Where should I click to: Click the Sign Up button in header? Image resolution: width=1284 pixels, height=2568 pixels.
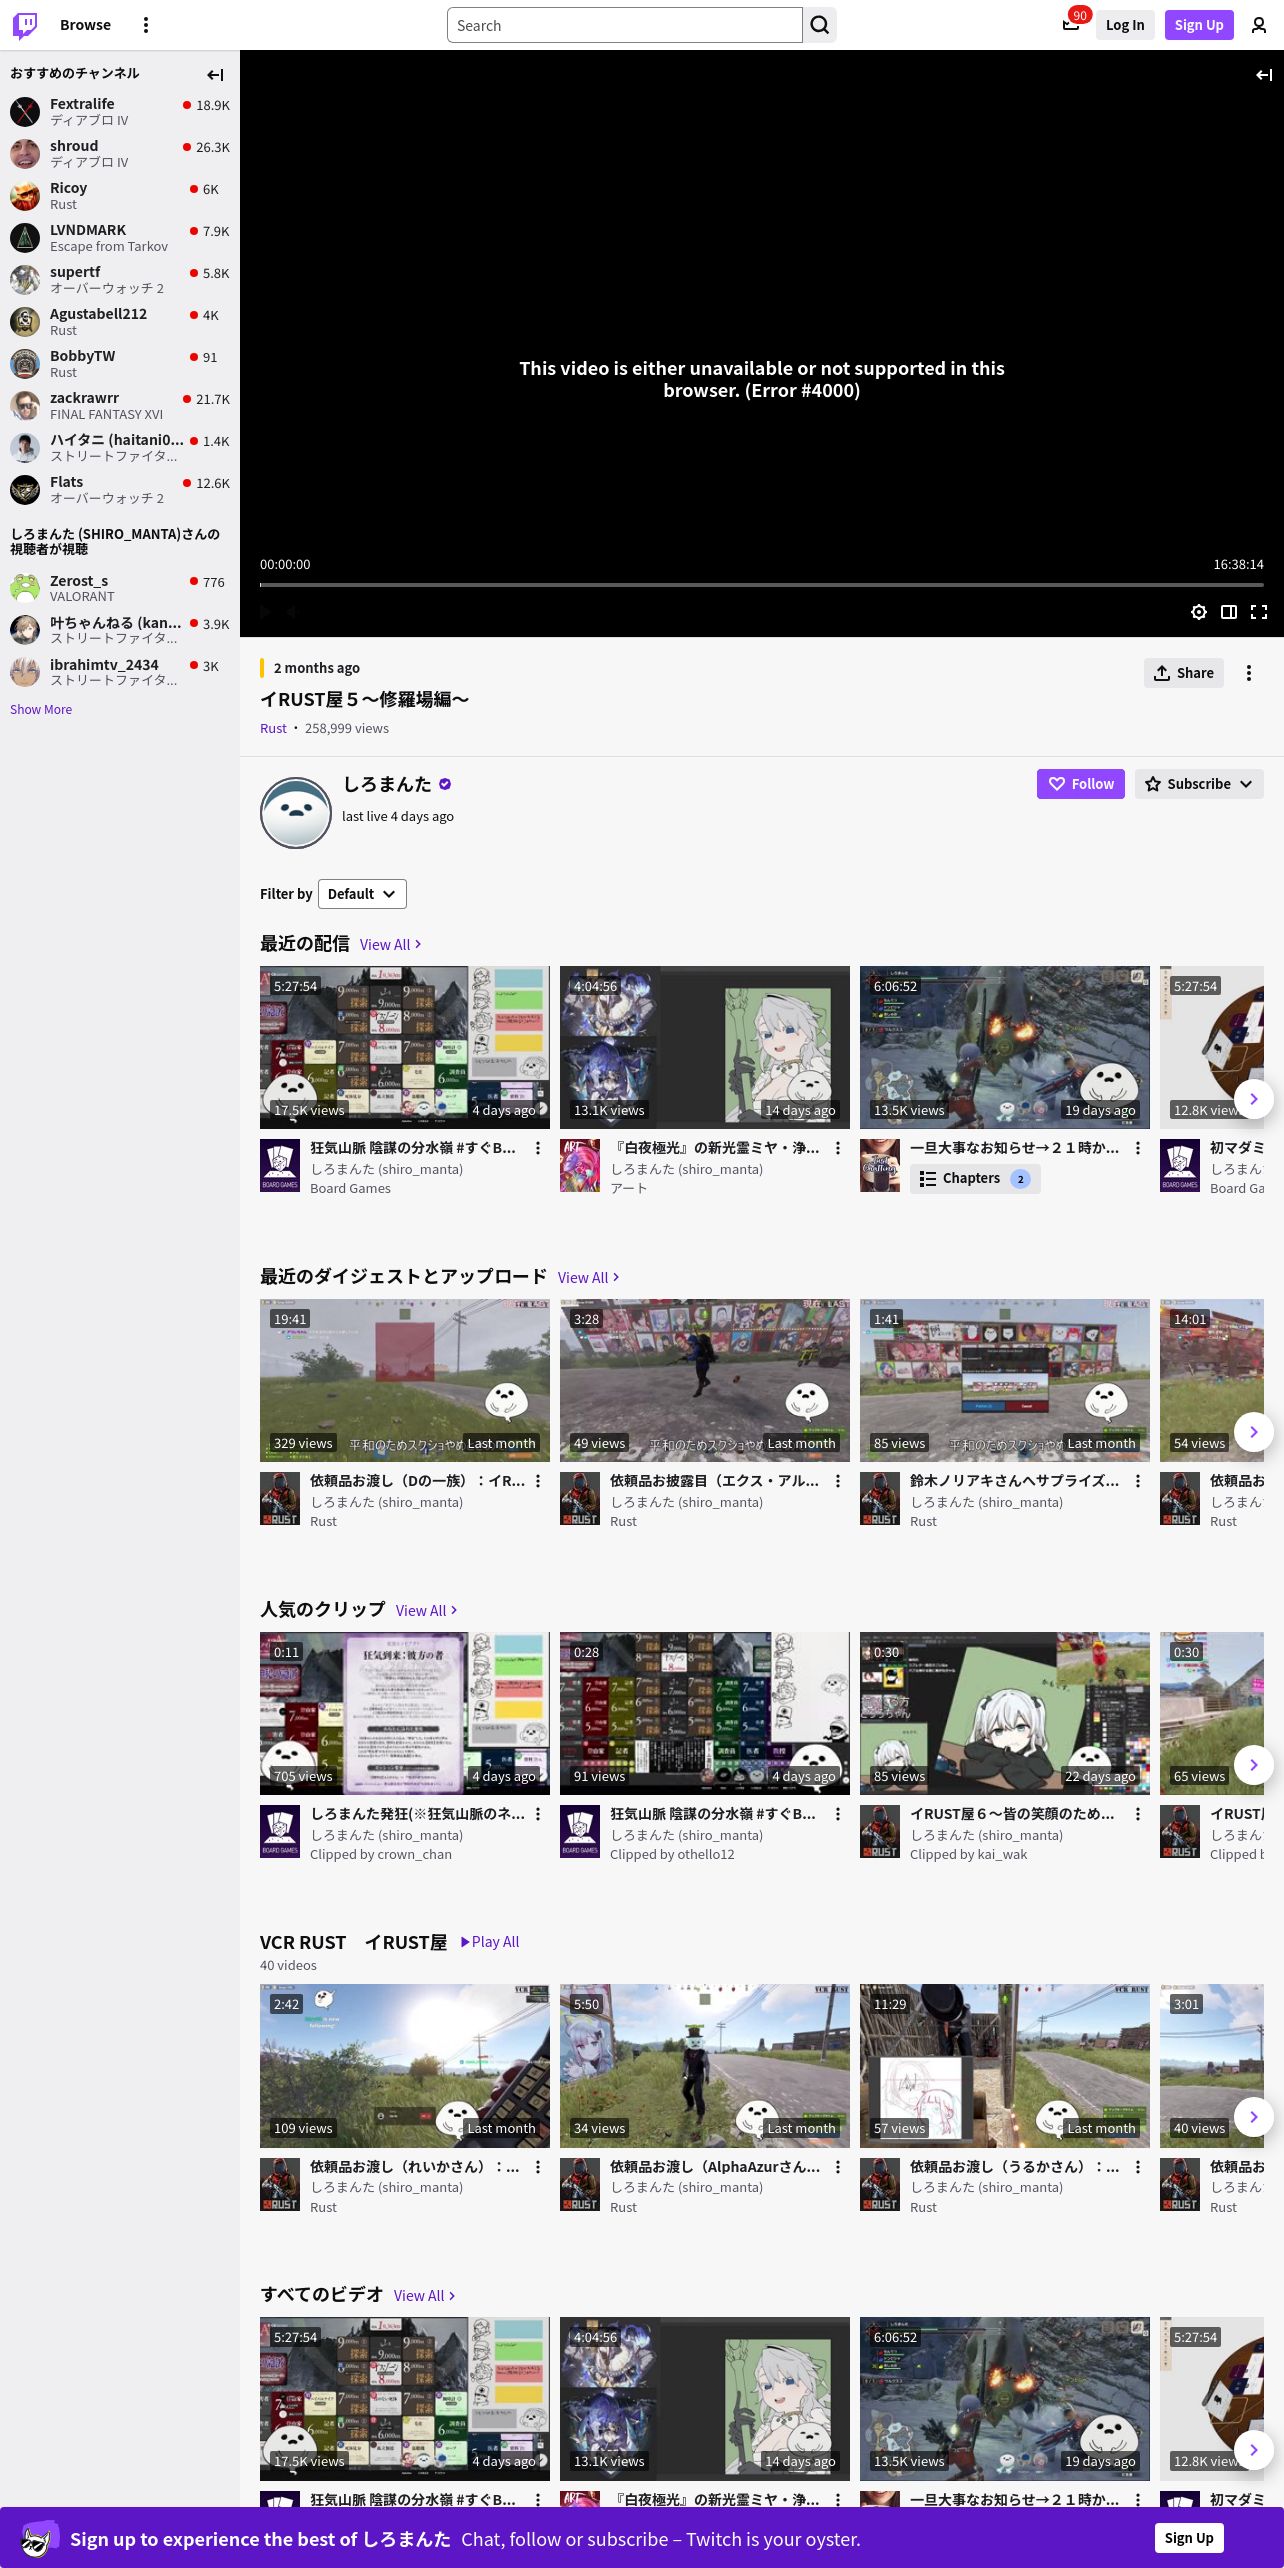[1199, 25]
